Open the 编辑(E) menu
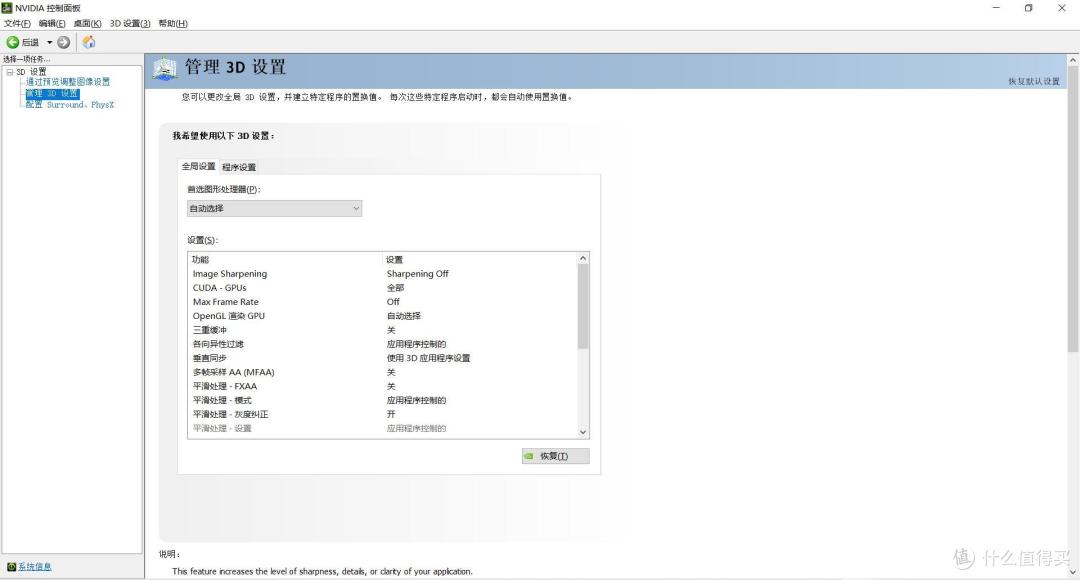The width and height of the screenshot is (1080, 580). [52, 23]
